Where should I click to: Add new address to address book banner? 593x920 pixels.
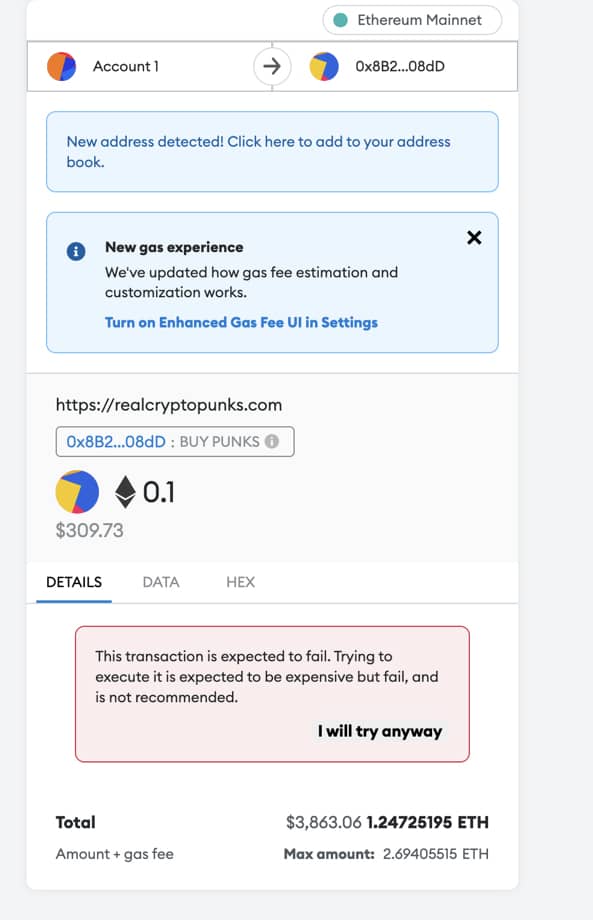pyautogui.click(x=272, y=151)
